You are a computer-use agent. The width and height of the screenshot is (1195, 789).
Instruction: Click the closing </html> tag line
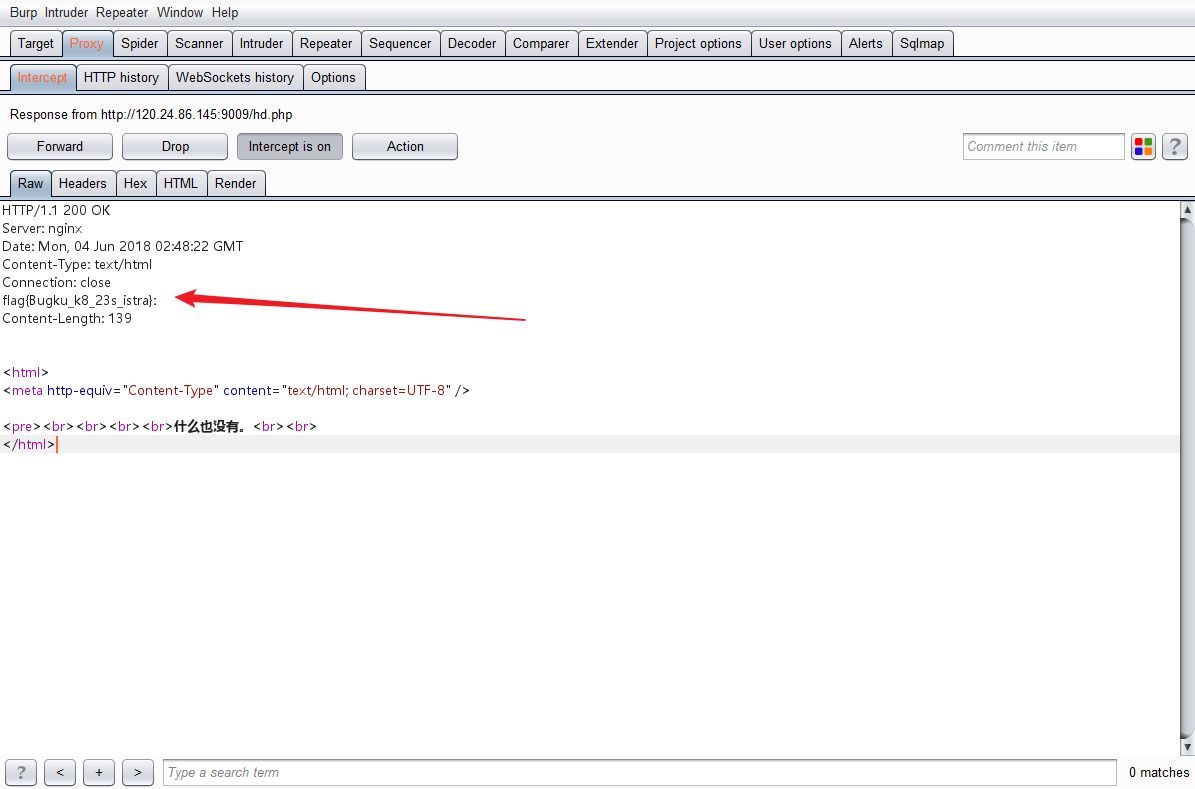pos(29,444)
